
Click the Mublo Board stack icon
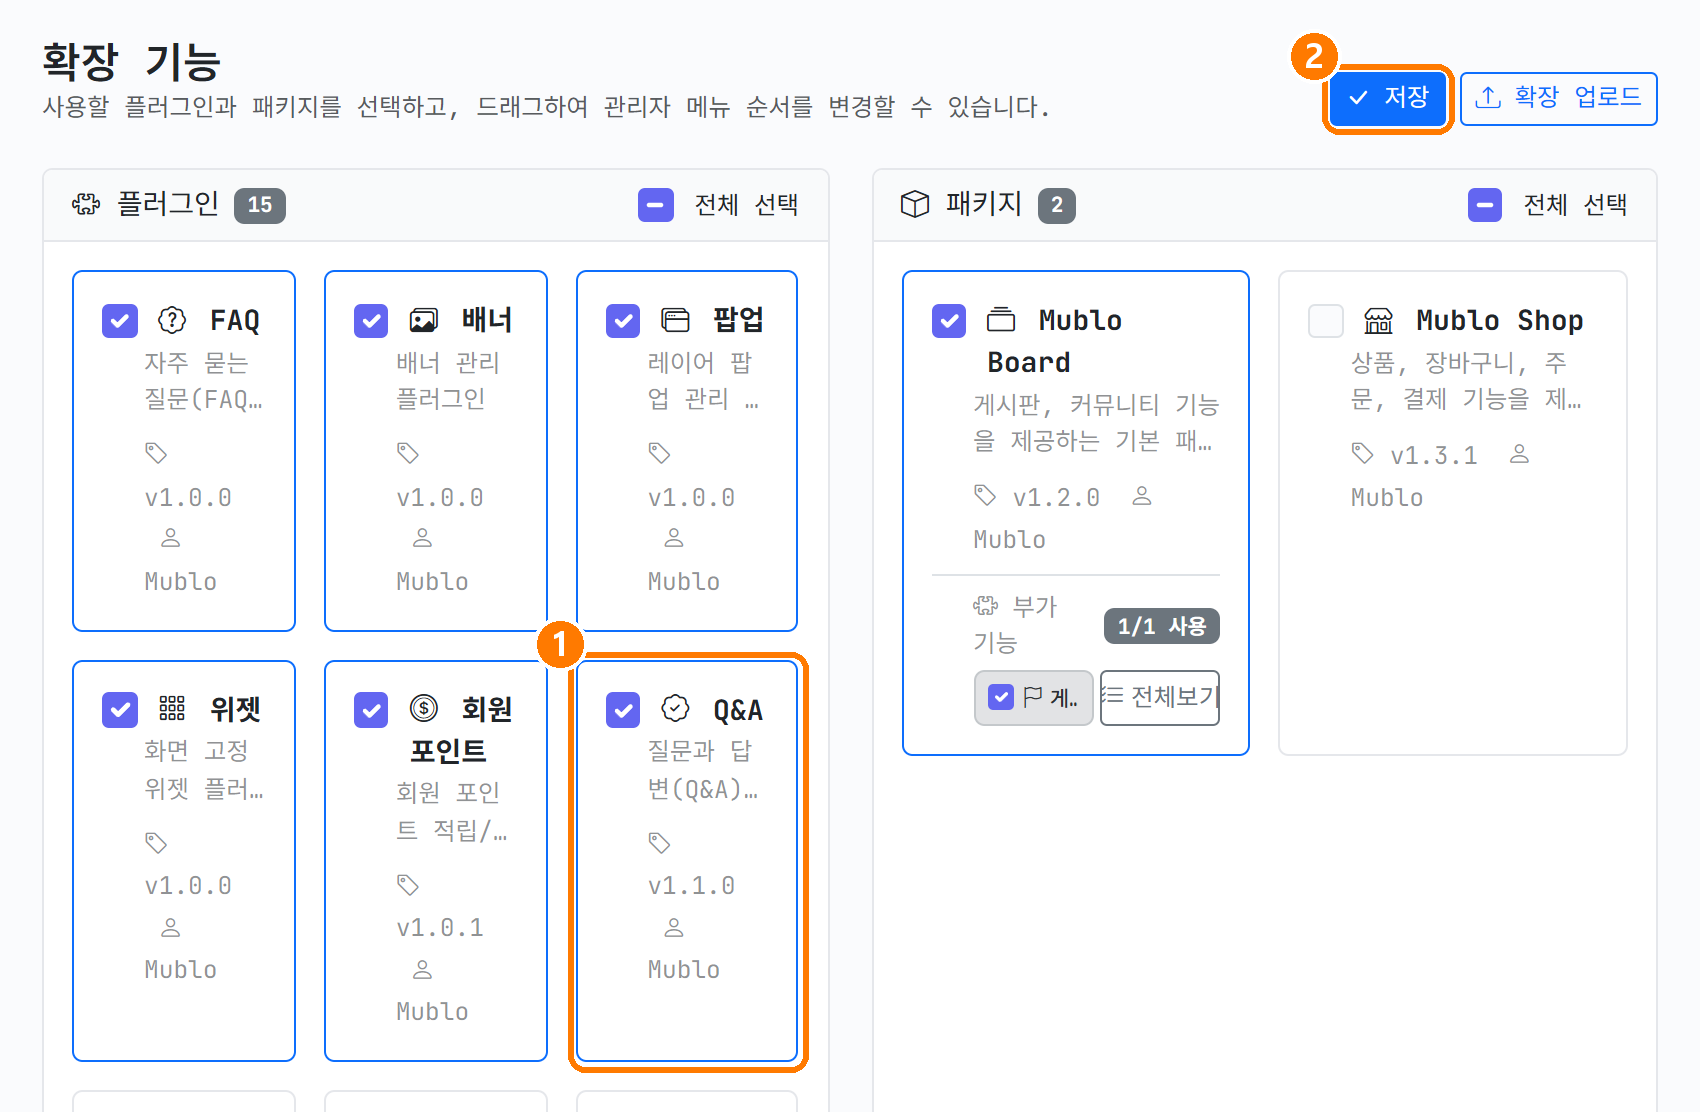click(x=1001, y=320)
